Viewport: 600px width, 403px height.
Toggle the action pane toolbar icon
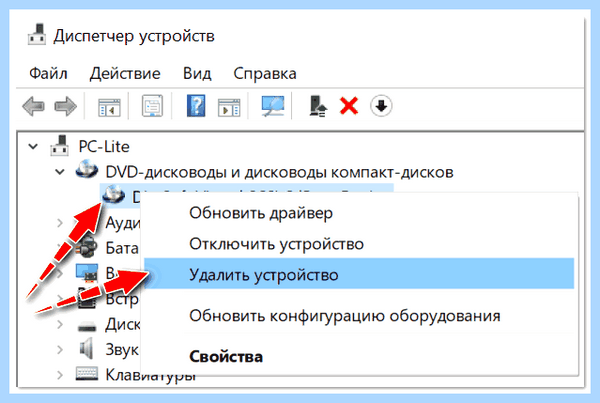229,107
